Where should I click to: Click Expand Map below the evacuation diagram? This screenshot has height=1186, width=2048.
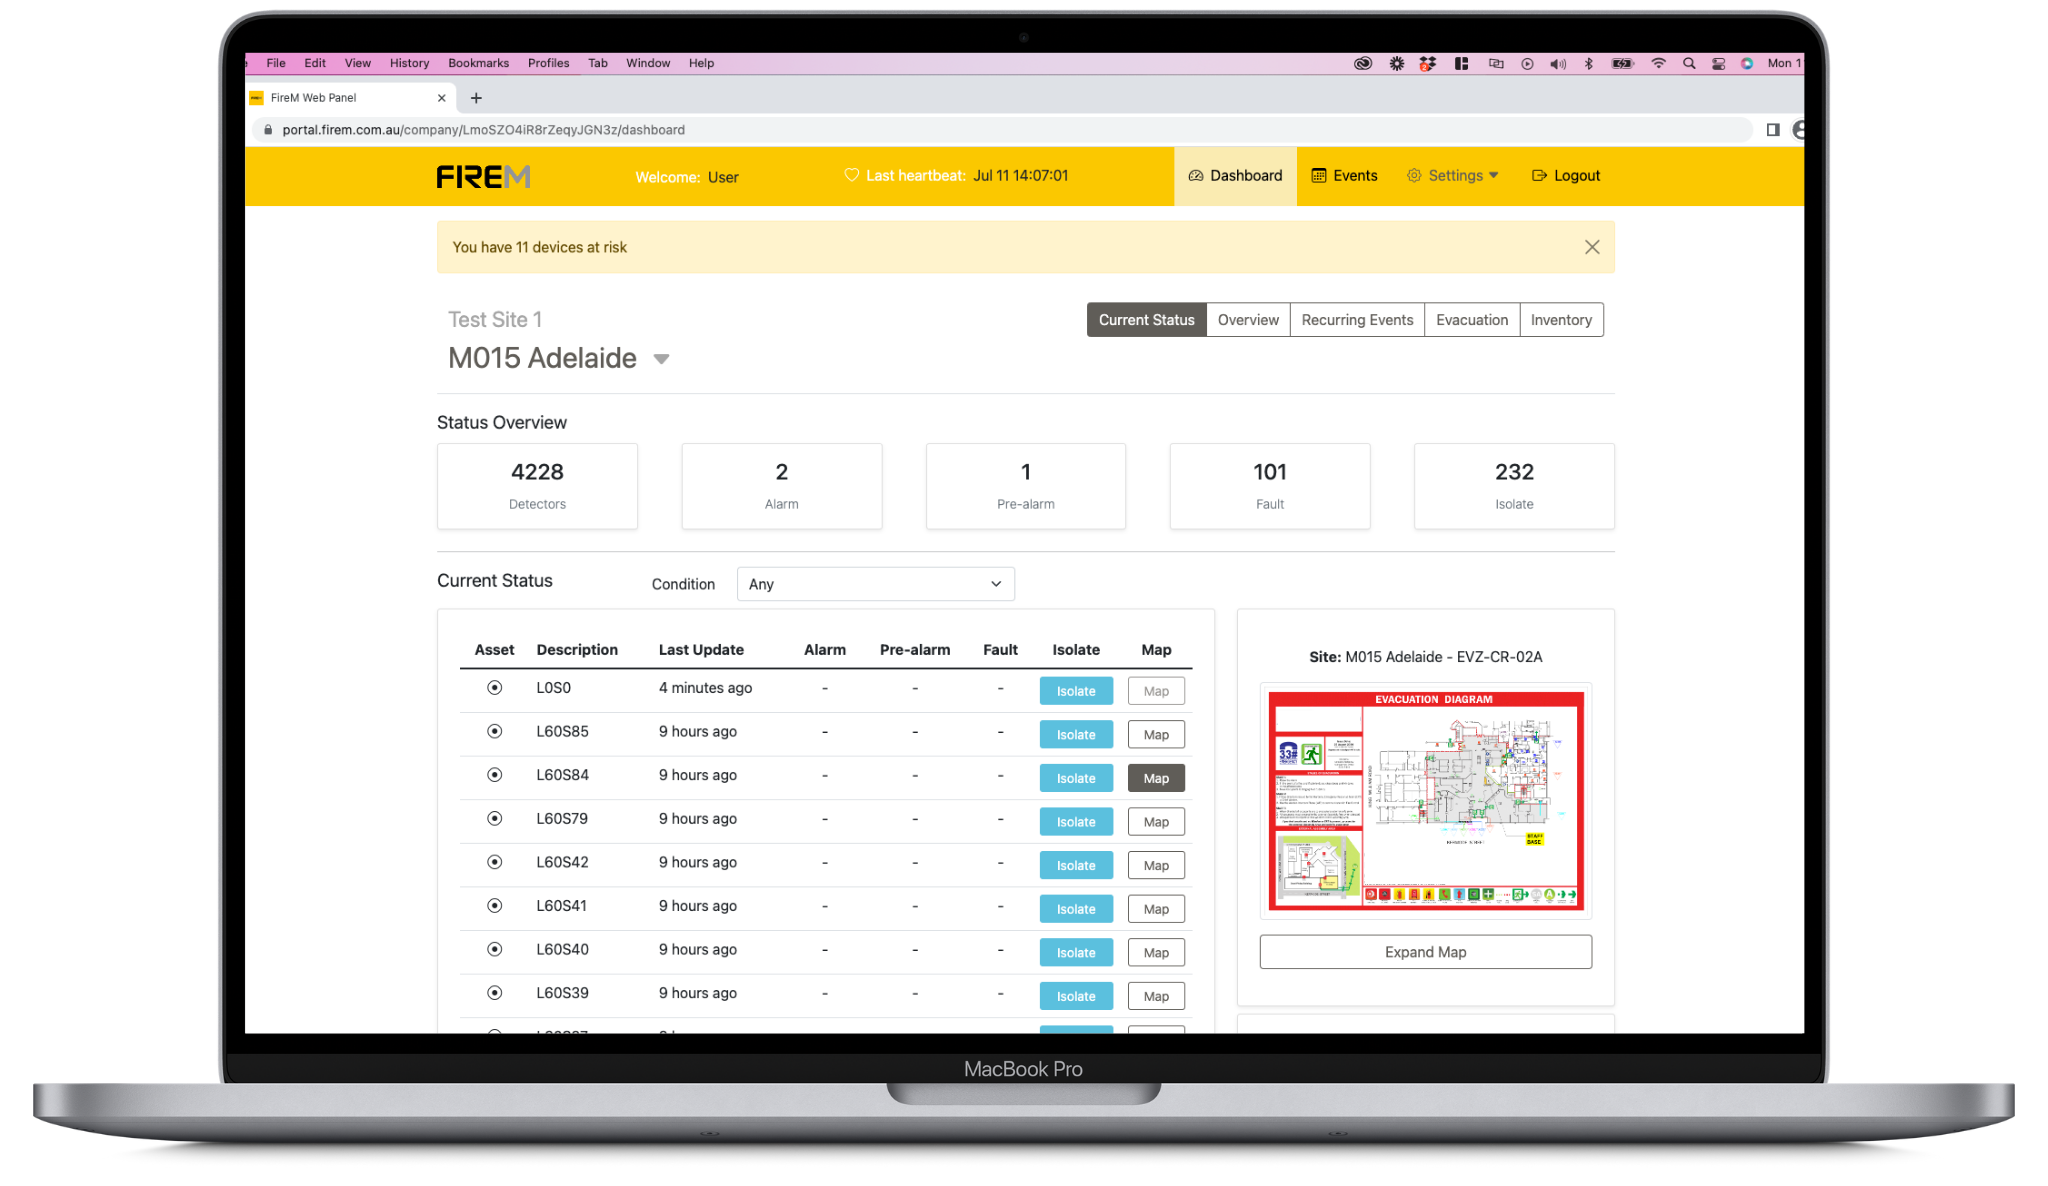tap(1424, 951)
